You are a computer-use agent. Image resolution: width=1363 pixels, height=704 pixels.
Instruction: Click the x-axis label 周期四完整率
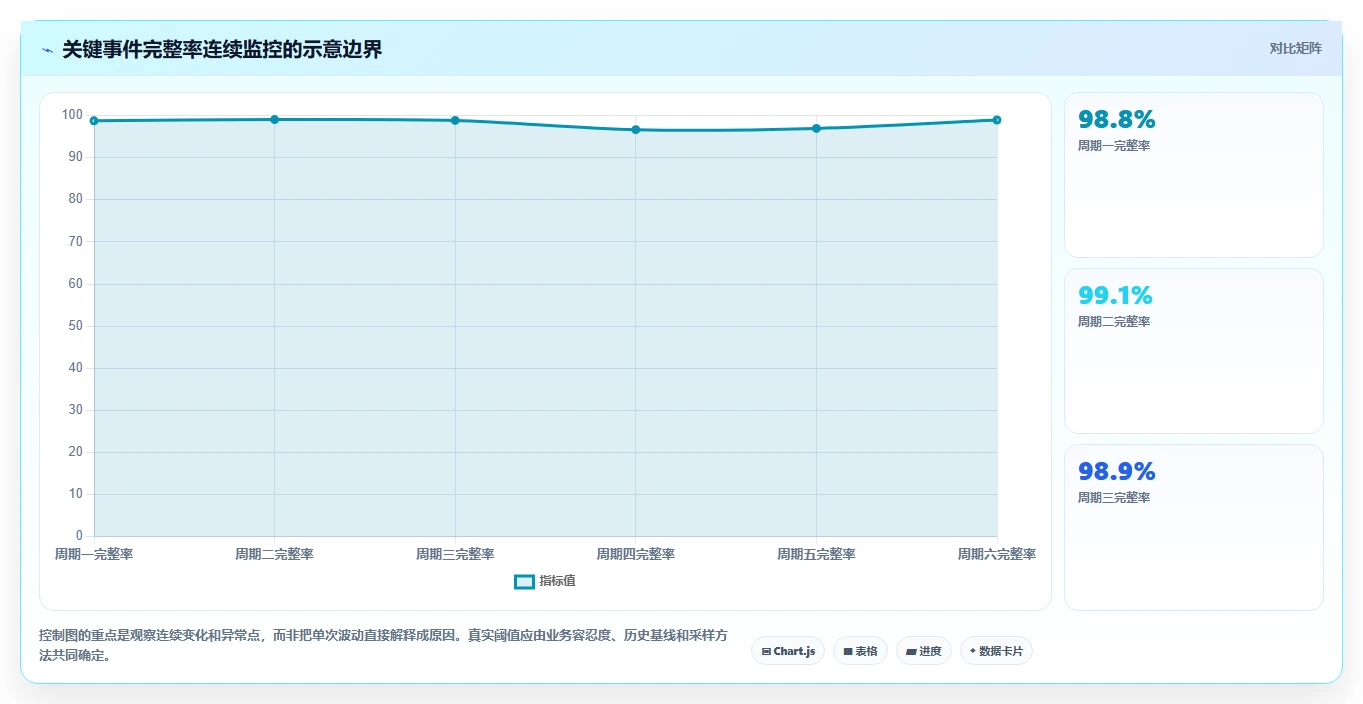636,554
